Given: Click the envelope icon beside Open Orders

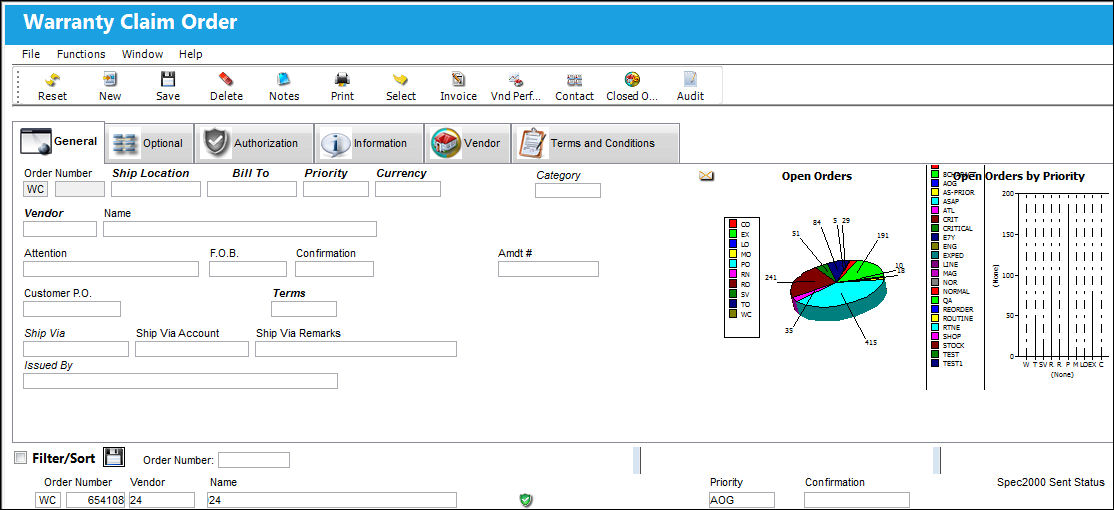Looking at the screenshot, I should coord(706,175).
